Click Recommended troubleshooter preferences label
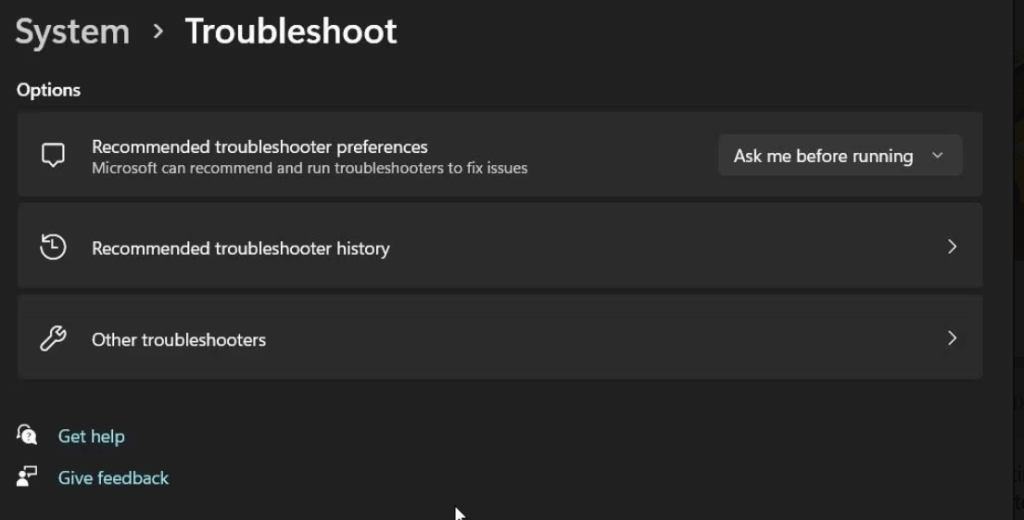 (259, 147)
